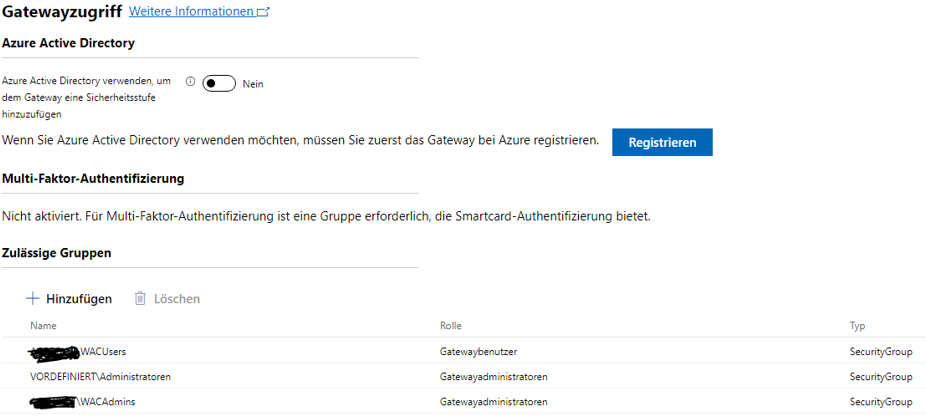Image resolution: width=926 pixels, height=418 pixels.
Task: Click the plus icon for Hinzufügen
Action: [x=32, y=298]
